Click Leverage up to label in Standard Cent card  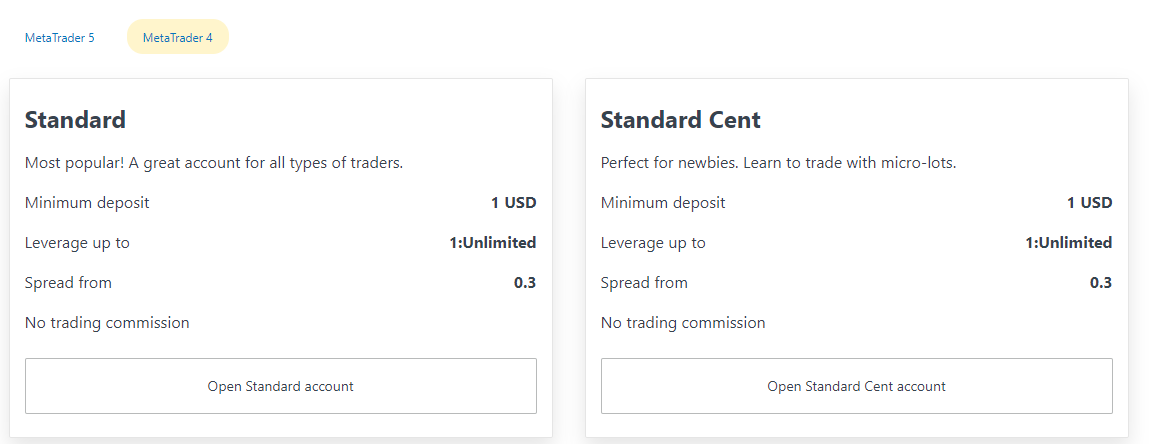click(653, 243)
